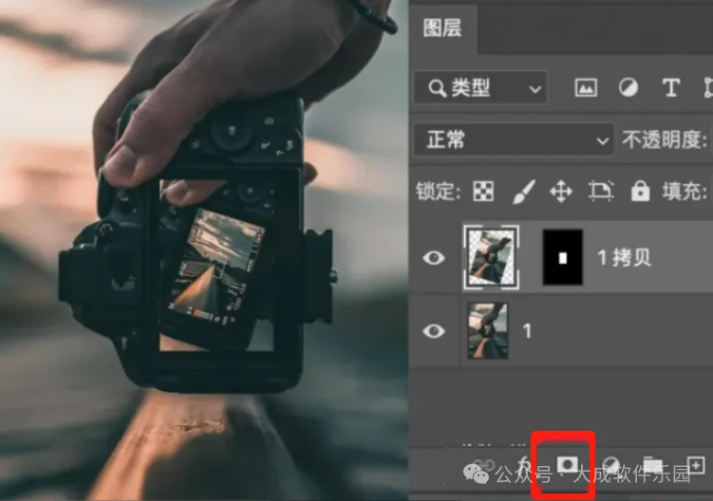Hide the '1 拷贝' layer

[433, 258]
